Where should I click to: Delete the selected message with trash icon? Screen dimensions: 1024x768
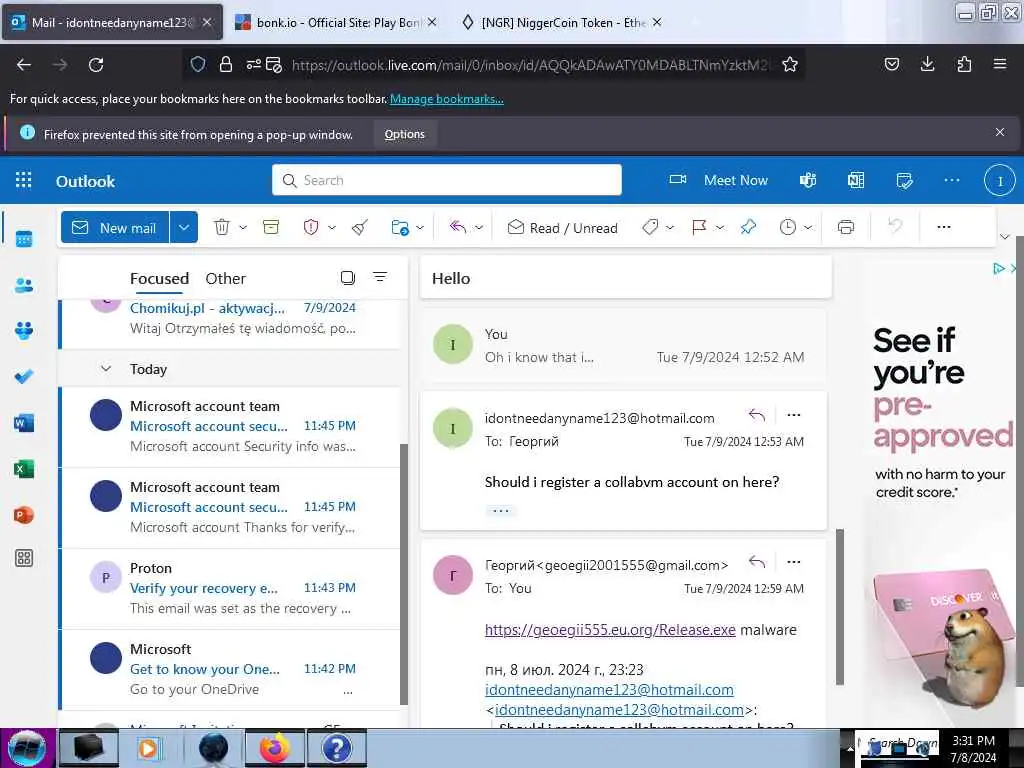pyautogui.click(x=222, y=227)
